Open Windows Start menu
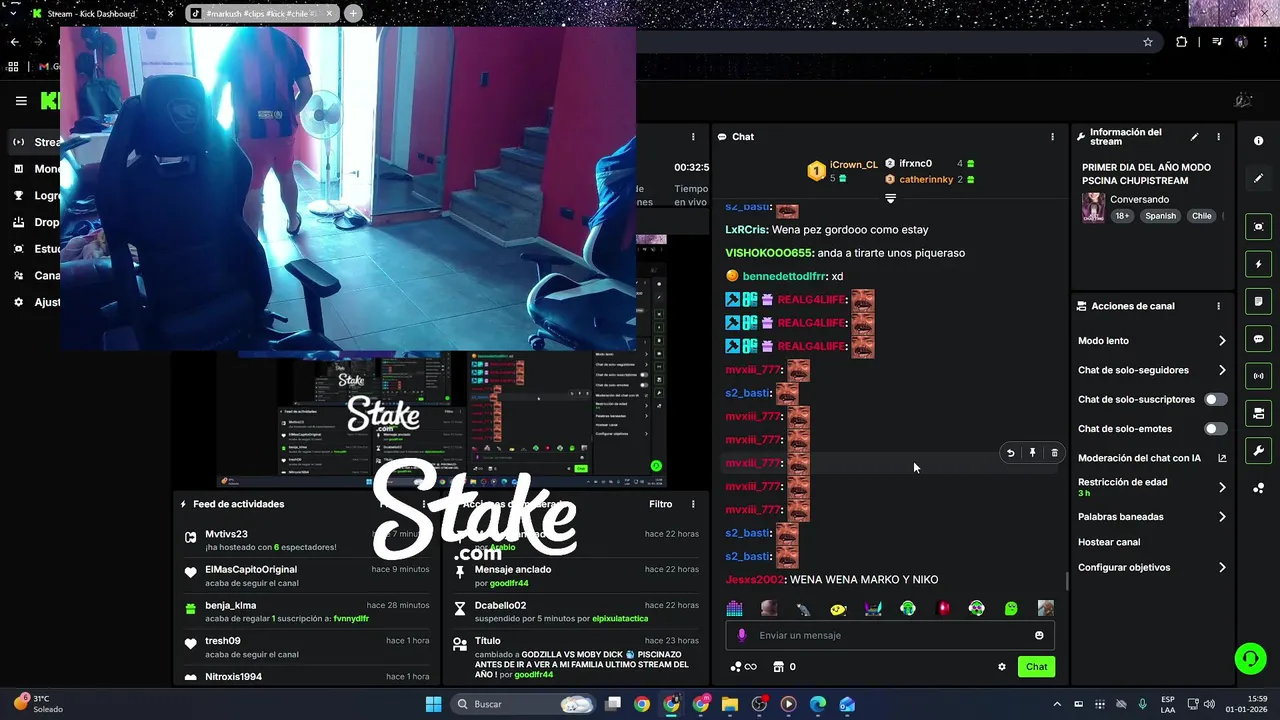 pos(433,704)
